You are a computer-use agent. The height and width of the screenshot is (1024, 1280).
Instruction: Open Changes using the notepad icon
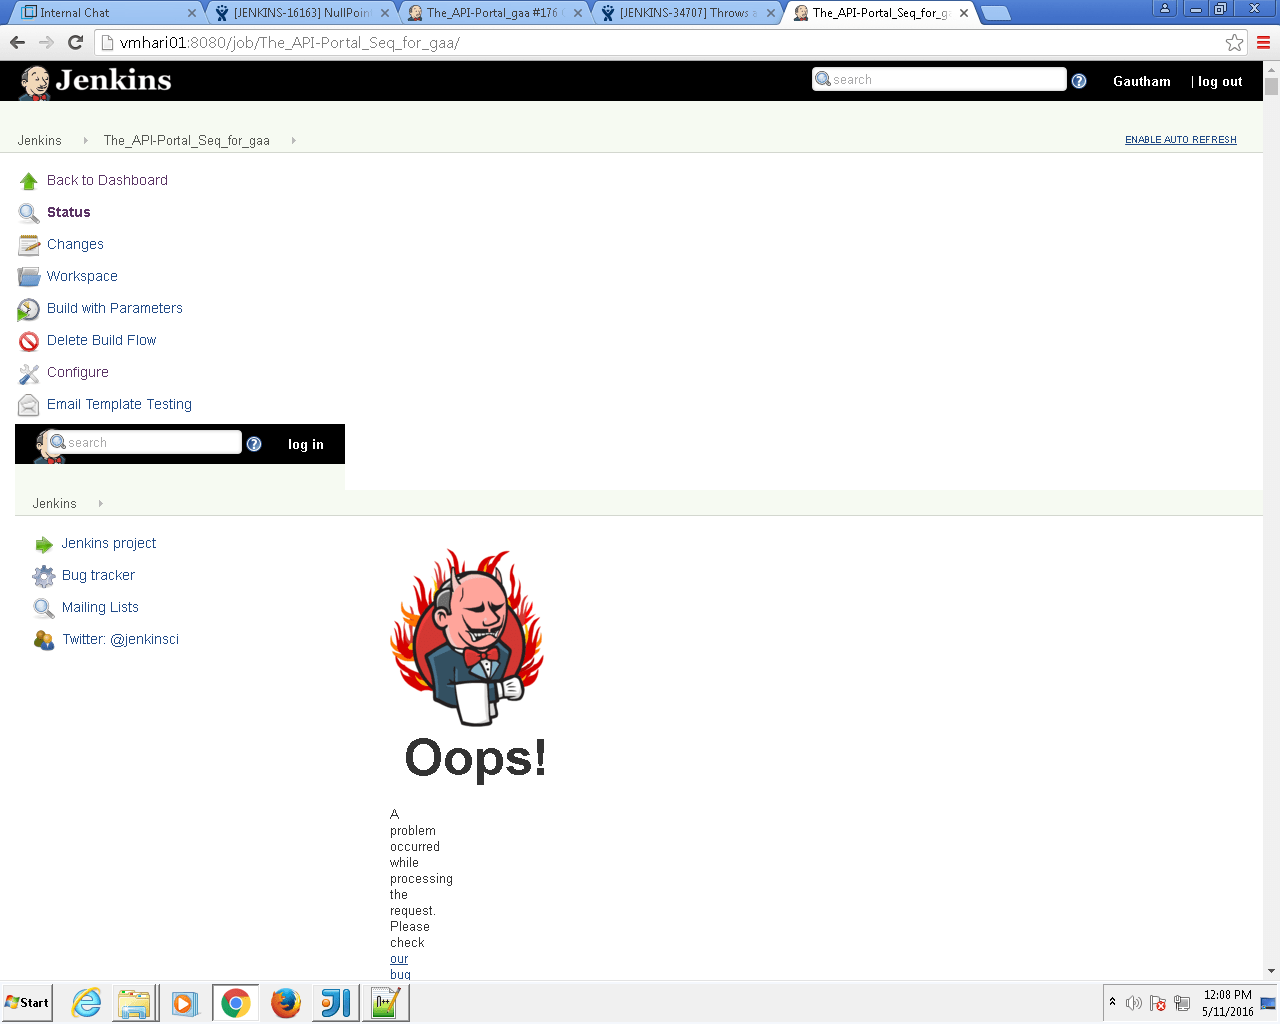pyautogui.click(x=28, y=244)
